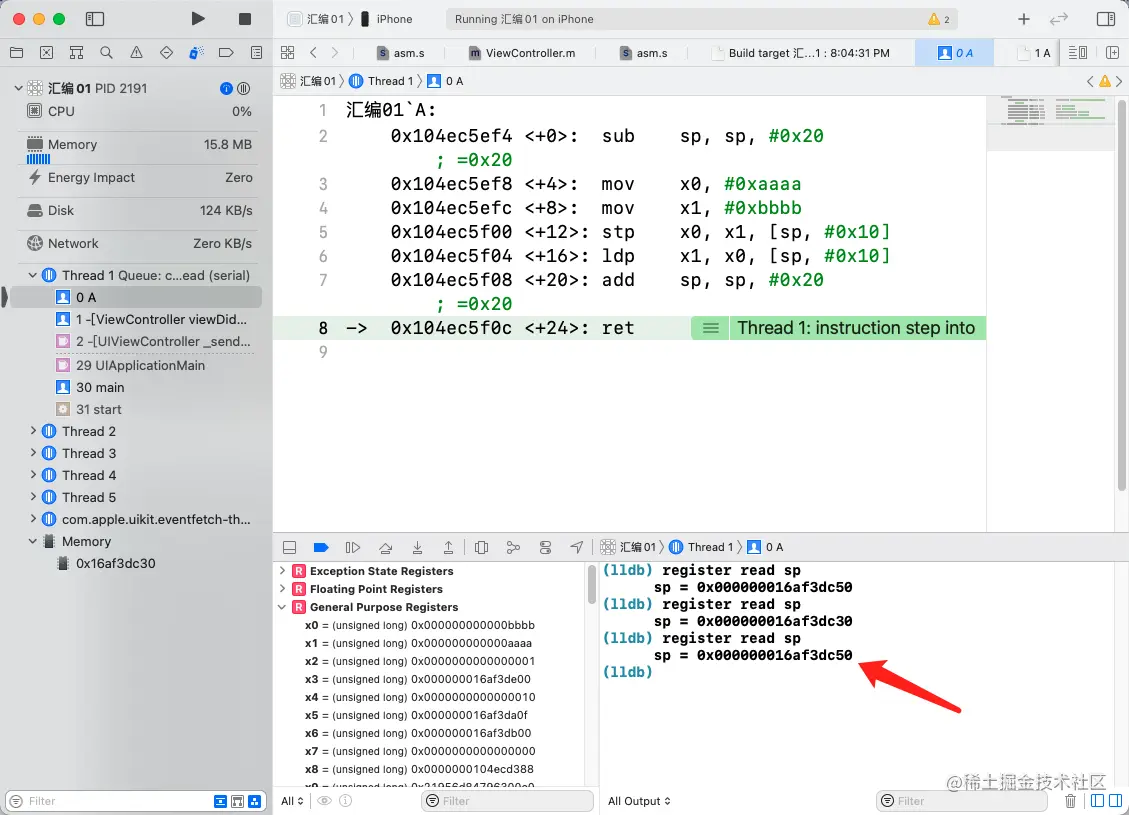This screenshot has height=815, width=1129.
Task: Show the warnings count in activity bar
Action: point(939,19)
